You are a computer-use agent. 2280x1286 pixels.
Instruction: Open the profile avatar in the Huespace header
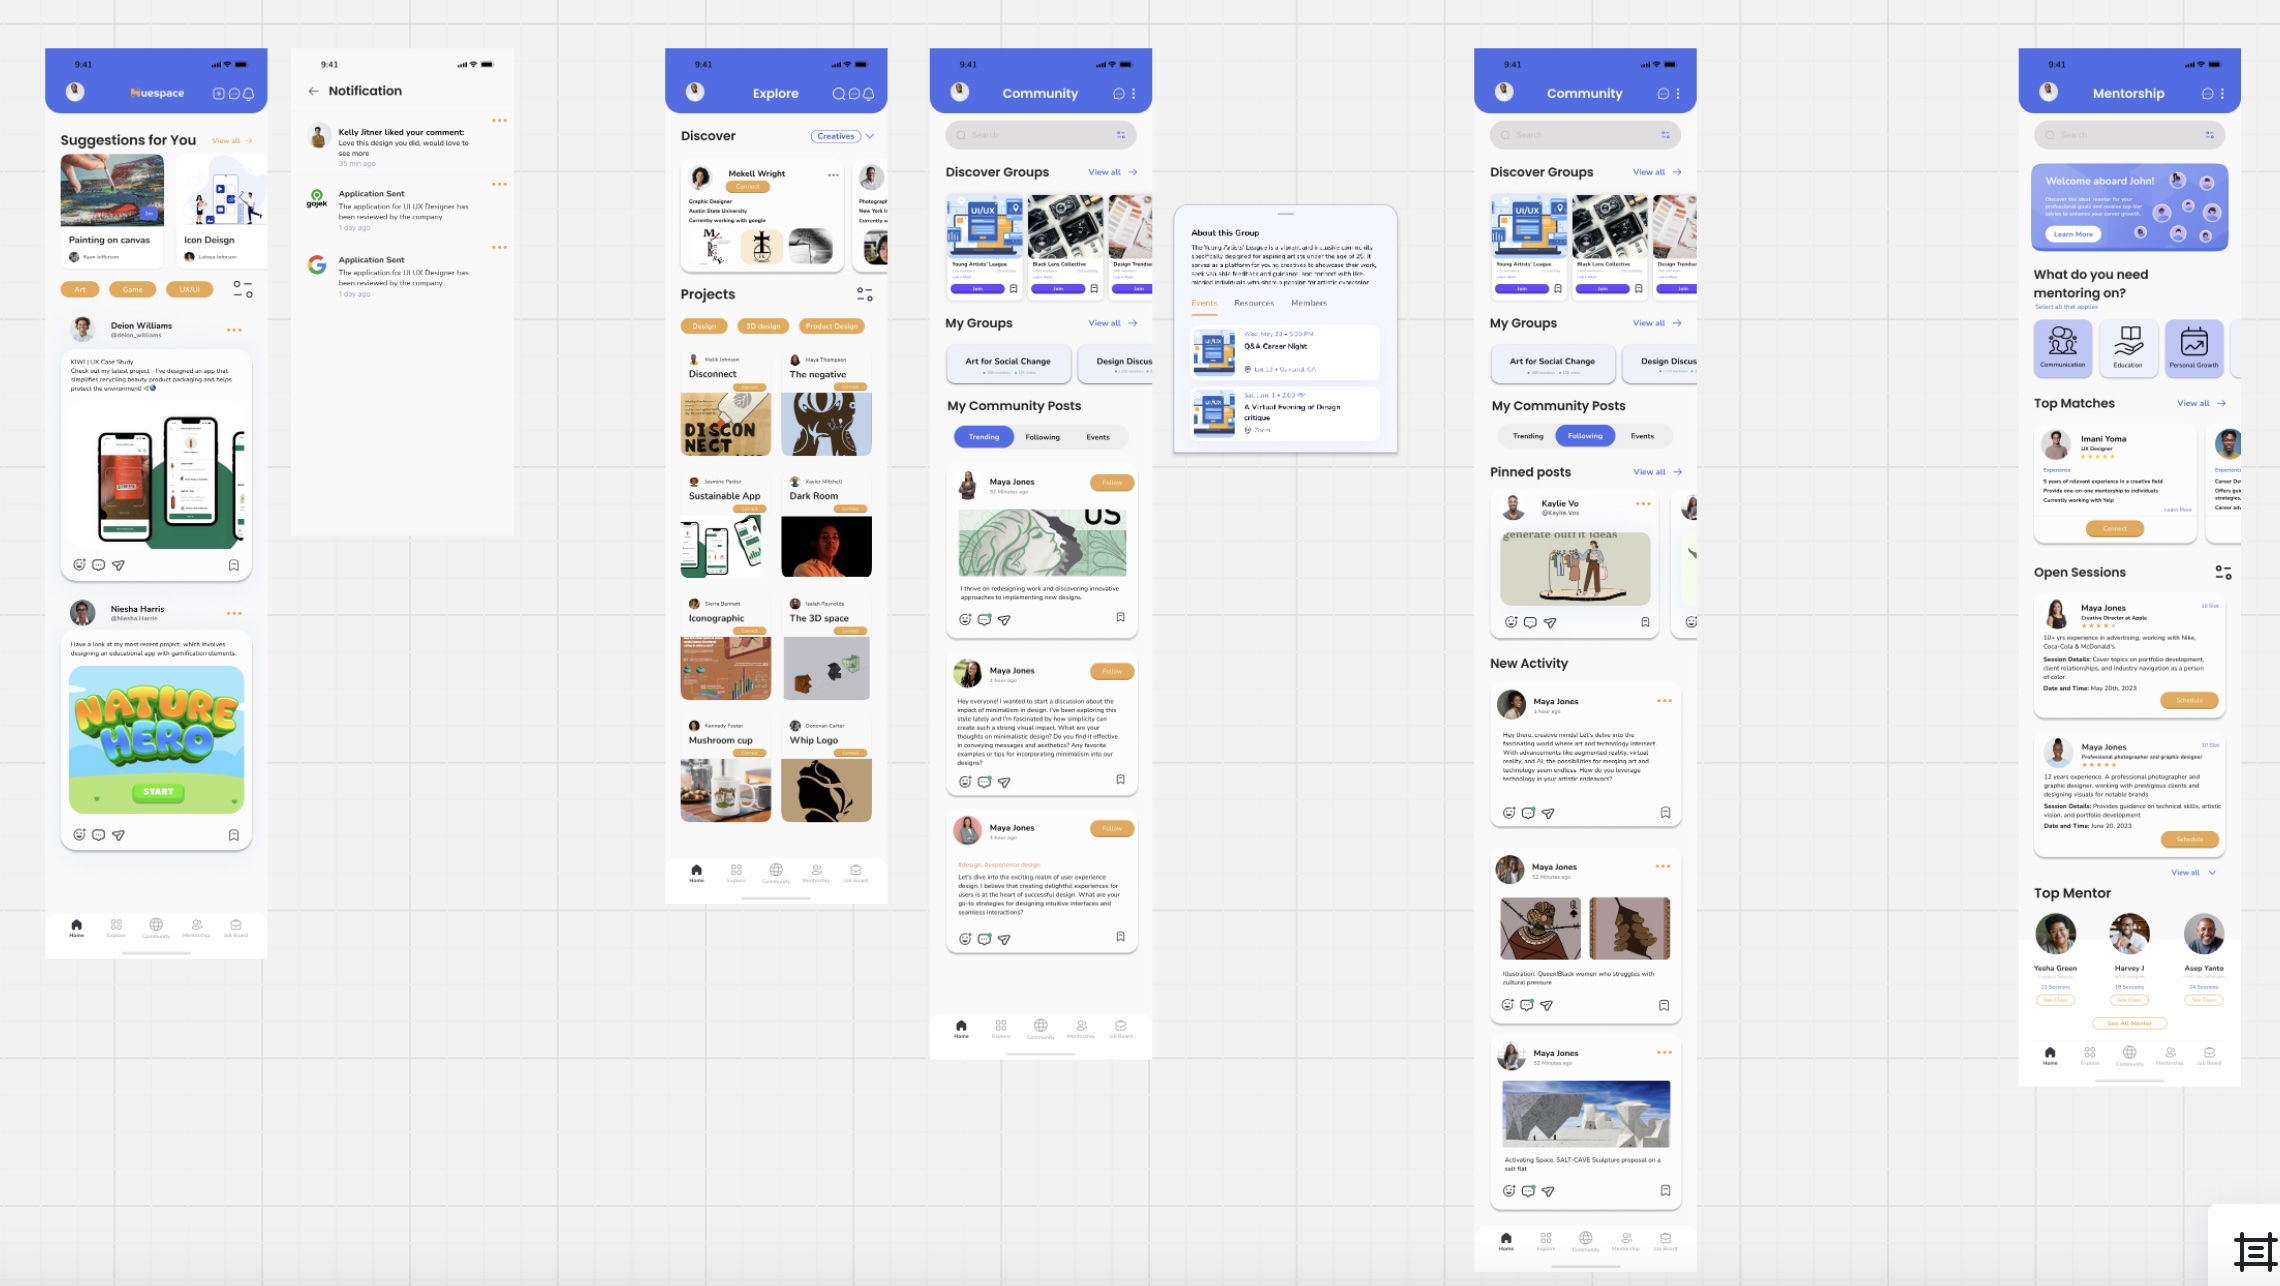click(75, 92)
